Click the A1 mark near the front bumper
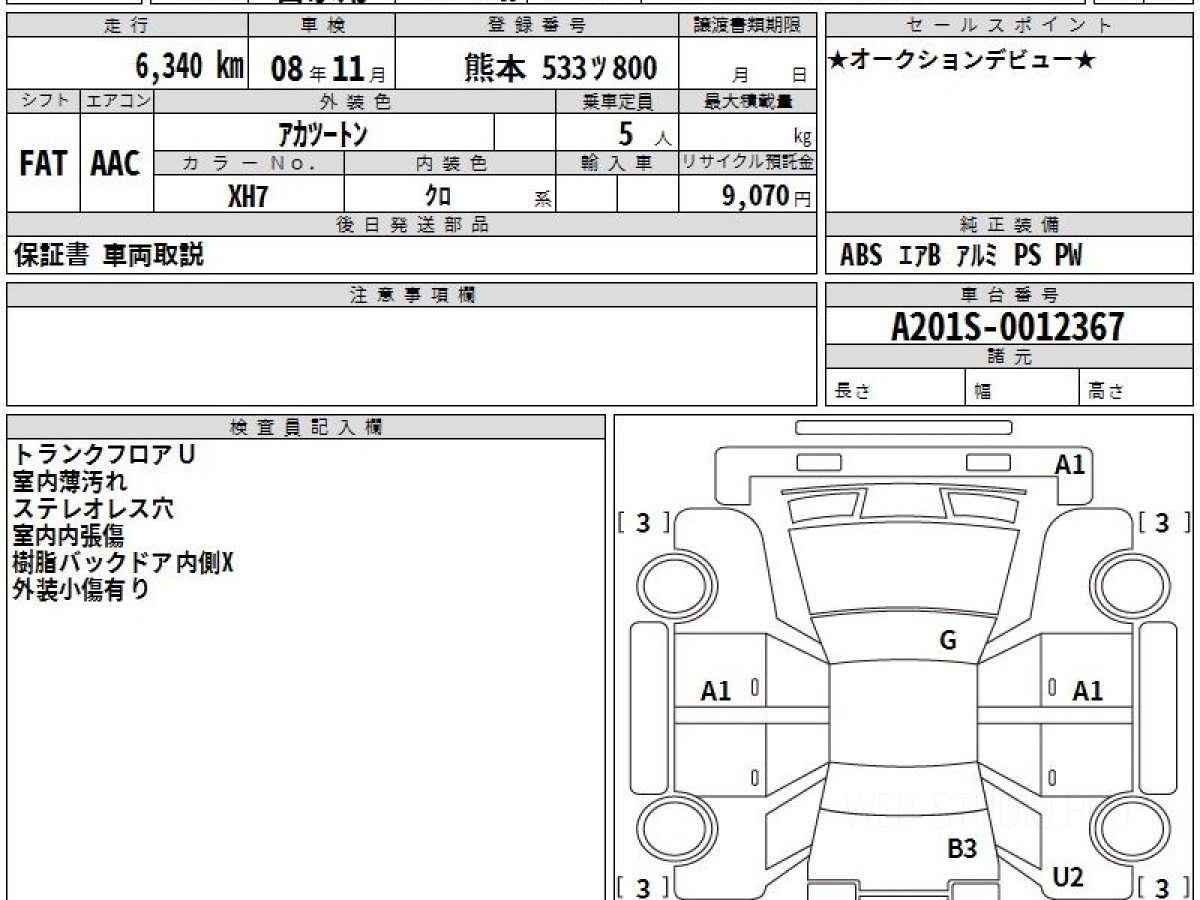This screenshot has width=1200, height=900. (1070, 464)
